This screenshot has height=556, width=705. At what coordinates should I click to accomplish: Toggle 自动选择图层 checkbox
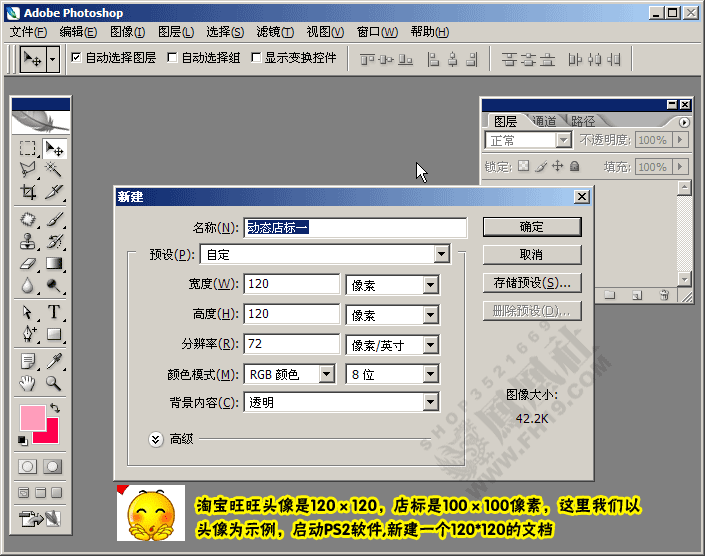click(x=76, y=58)
